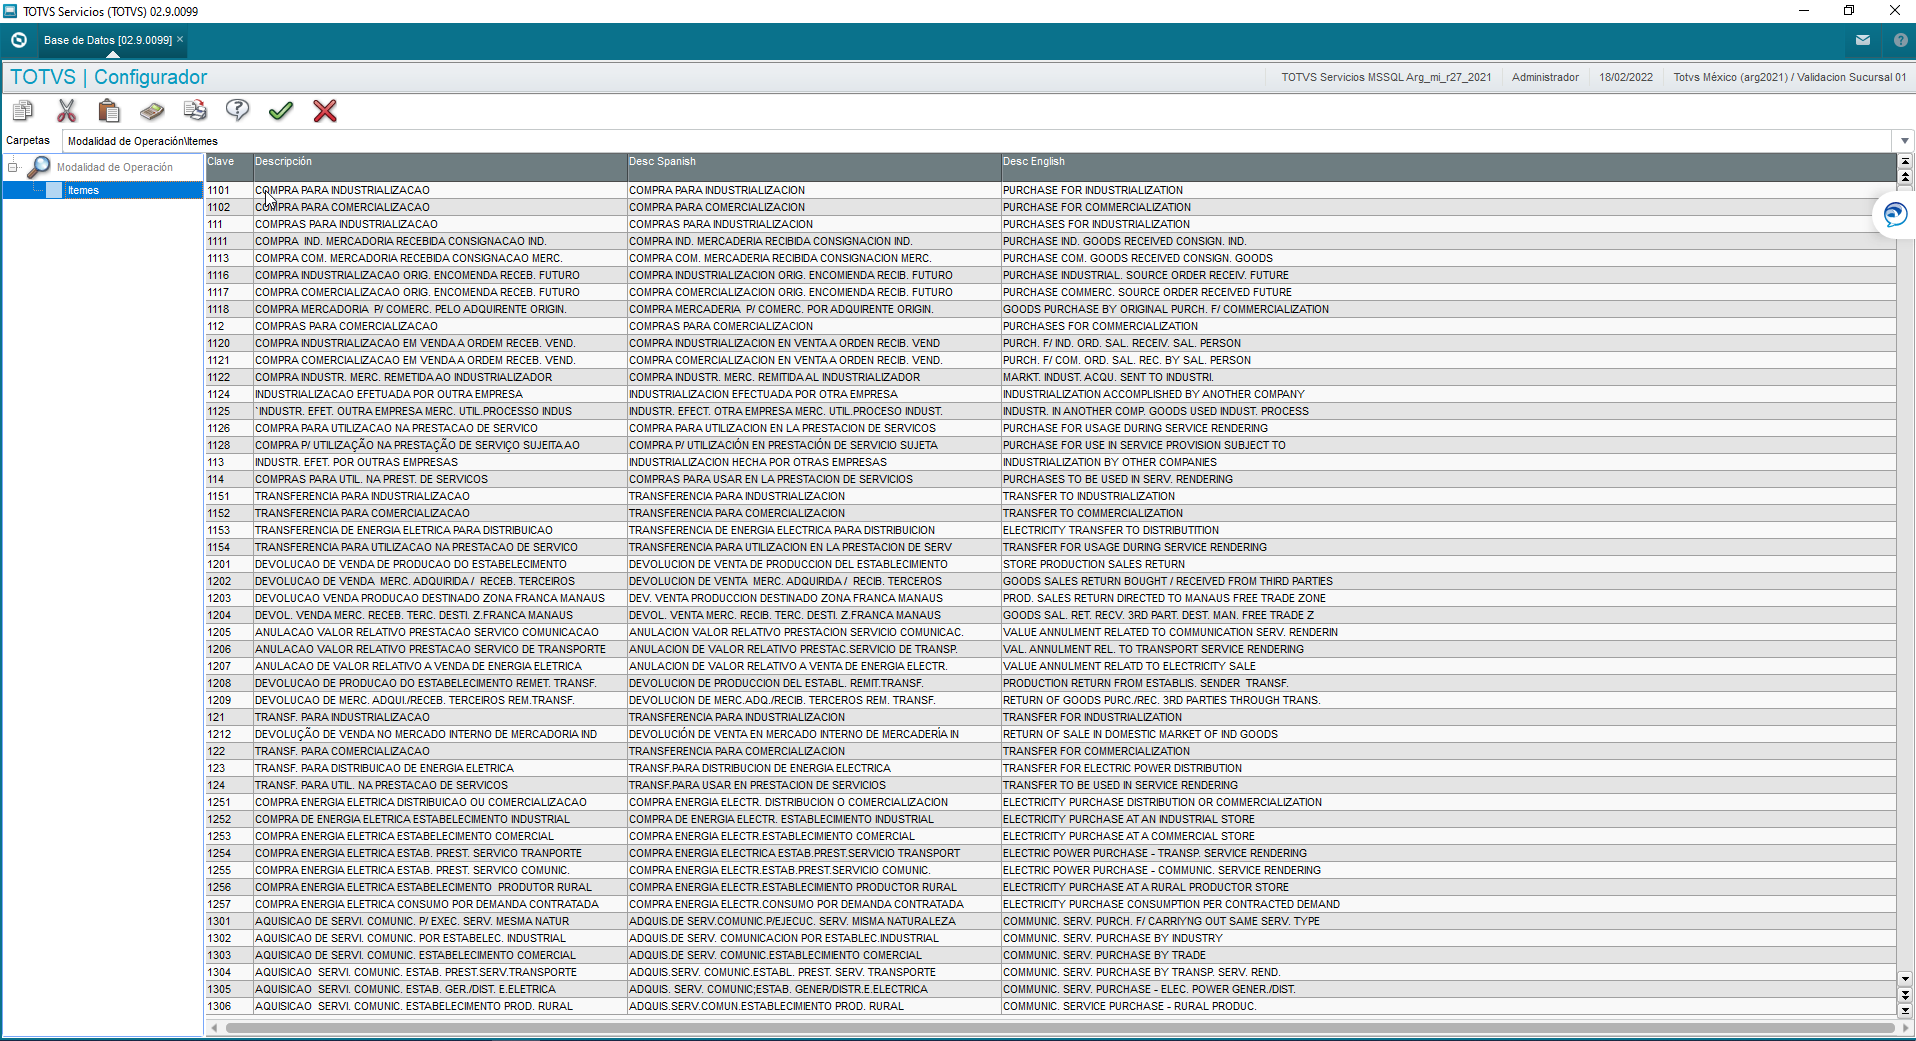
Task: Select the Itemes tree item
Action: 83,190
